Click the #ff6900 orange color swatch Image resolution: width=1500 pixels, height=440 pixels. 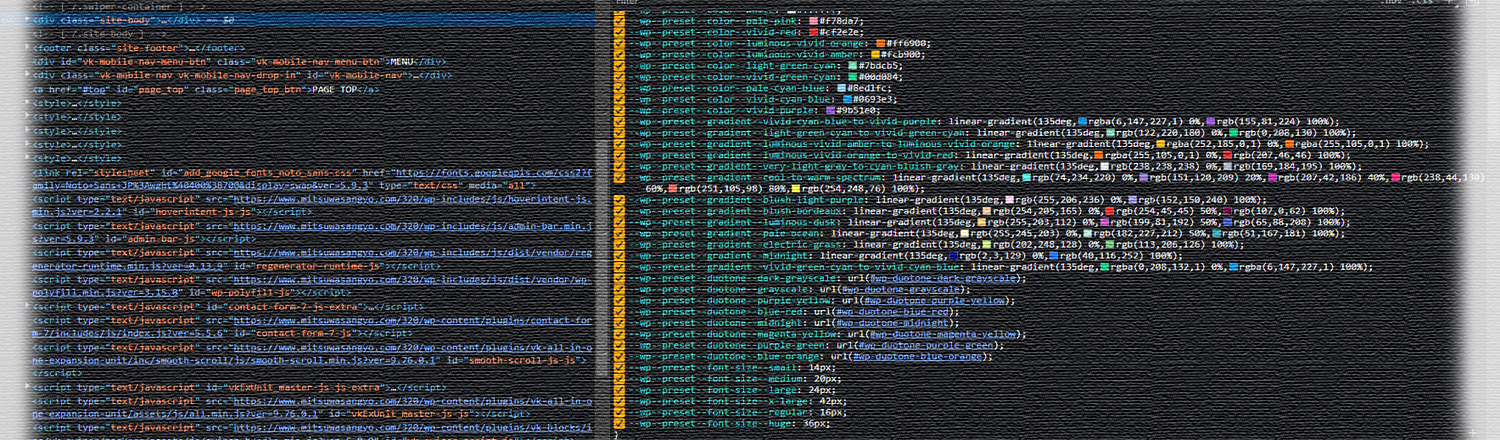[880, 43]
